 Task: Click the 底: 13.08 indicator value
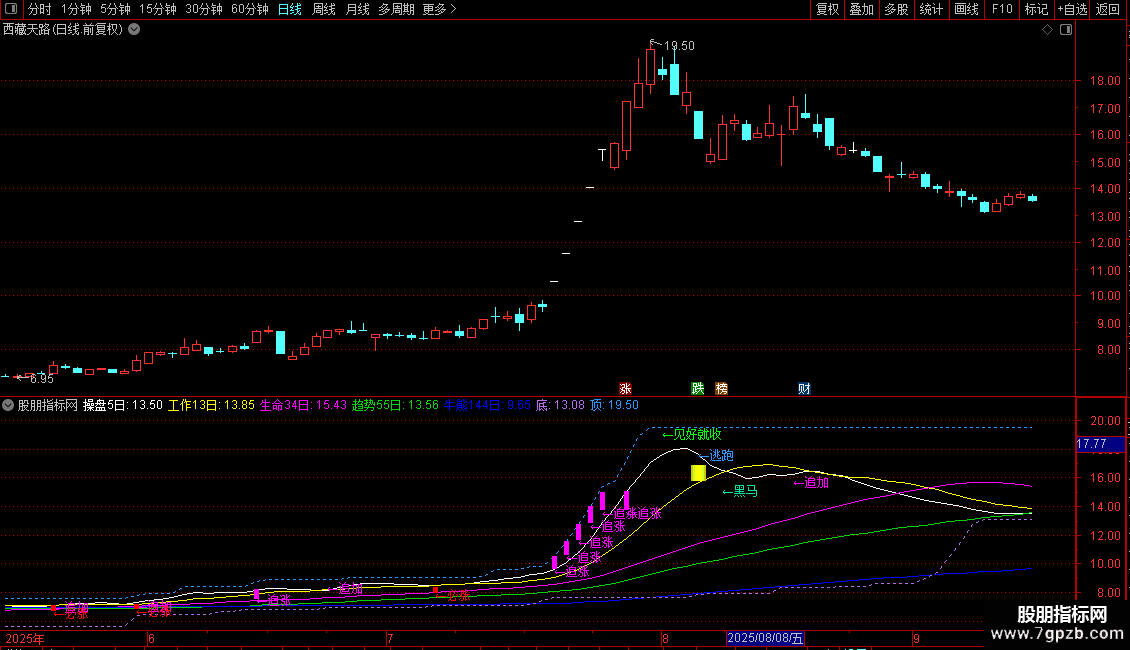point(560,405)
